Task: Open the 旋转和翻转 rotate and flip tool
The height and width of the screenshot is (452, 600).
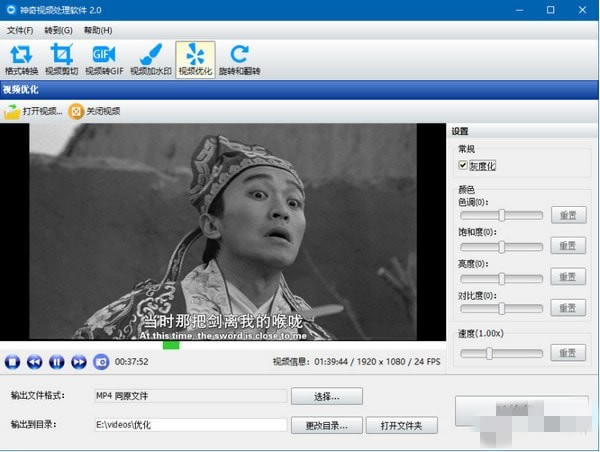Action: (x=240, y=60)
